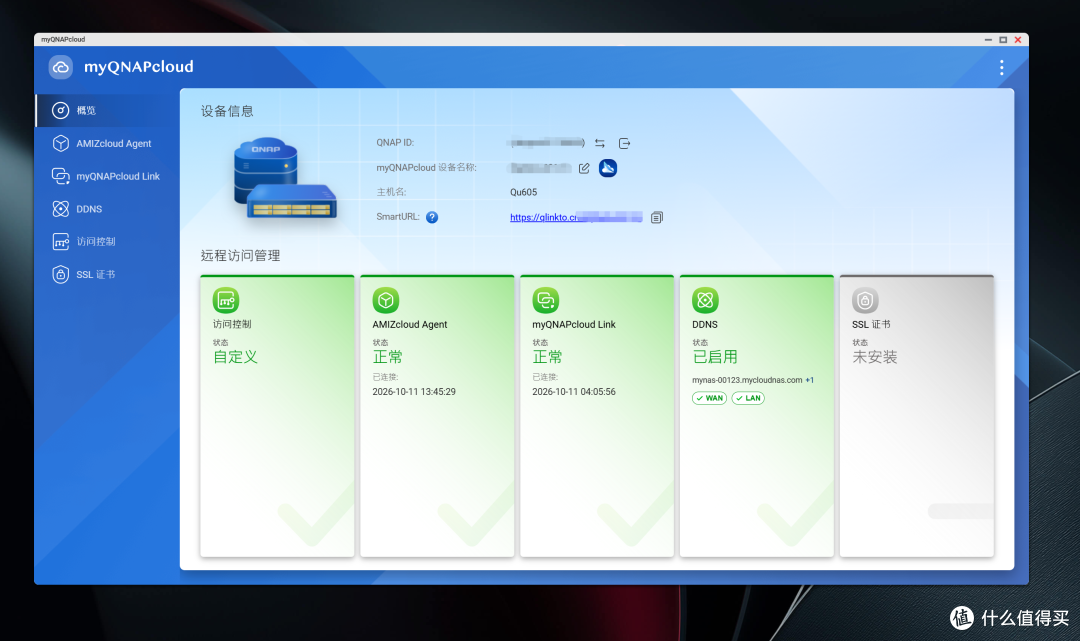
Task: Click the host name value Qu605
Action: click(523, 192)
